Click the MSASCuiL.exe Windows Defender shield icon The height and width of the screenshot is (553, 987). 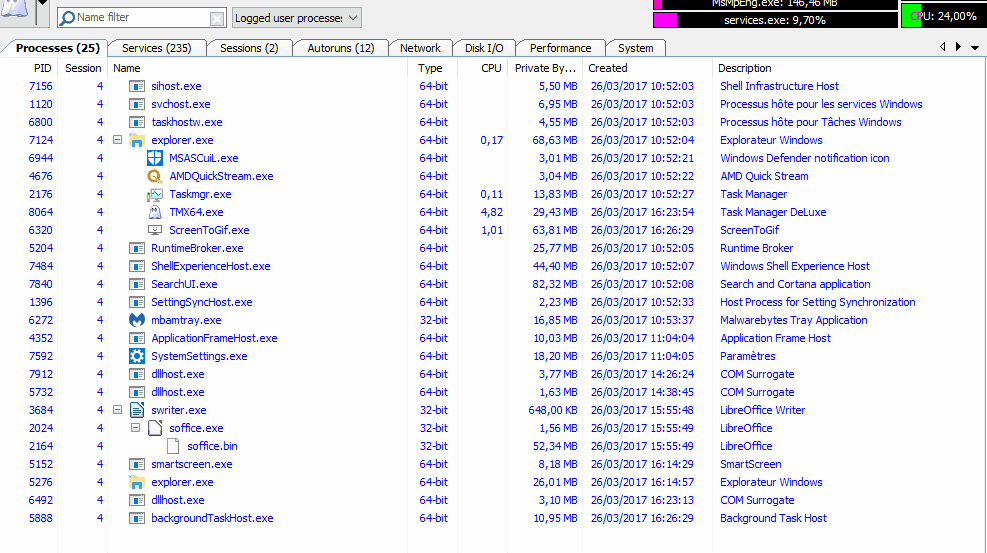pos(155,158)
